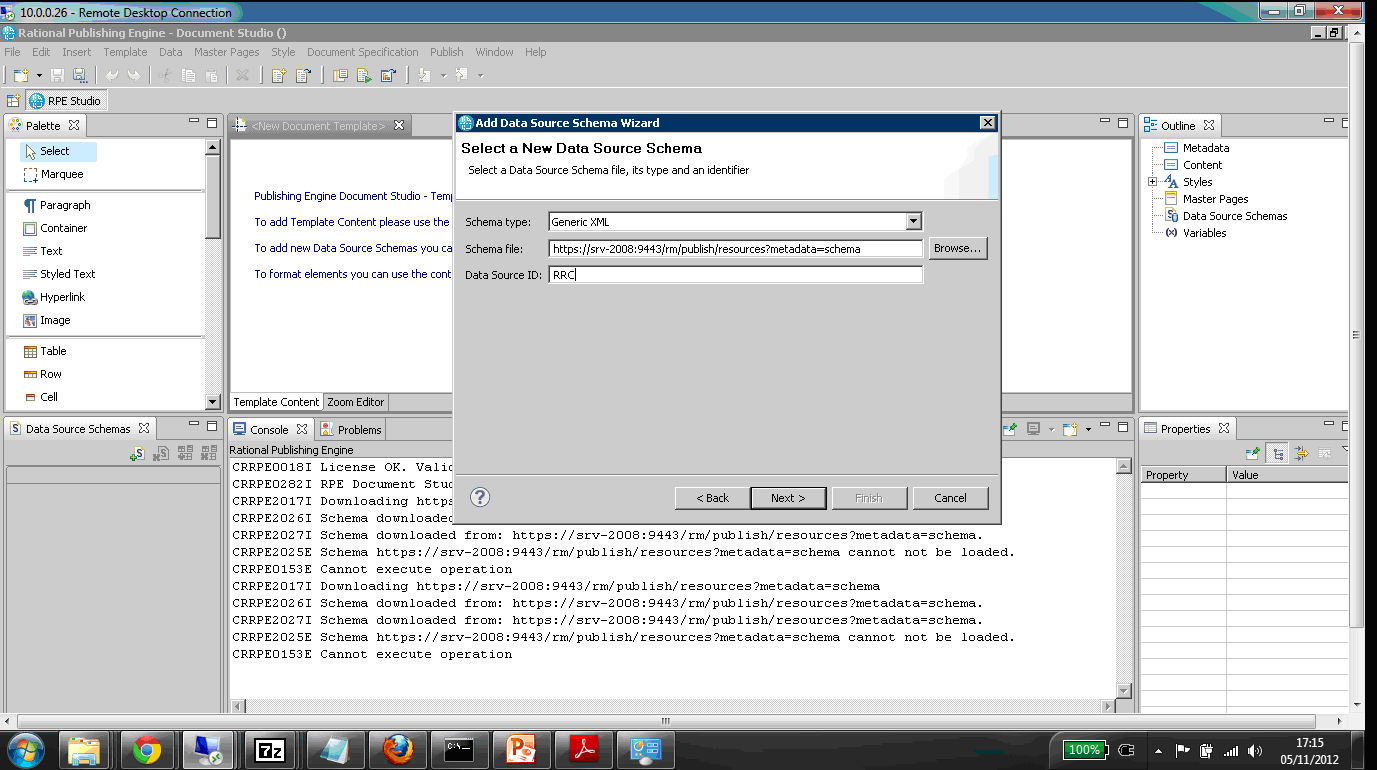Click the Palette scrollbar down arrow
Image resolution: width=1377 pixels, height=770 pixels.
(x=212, y=402)
